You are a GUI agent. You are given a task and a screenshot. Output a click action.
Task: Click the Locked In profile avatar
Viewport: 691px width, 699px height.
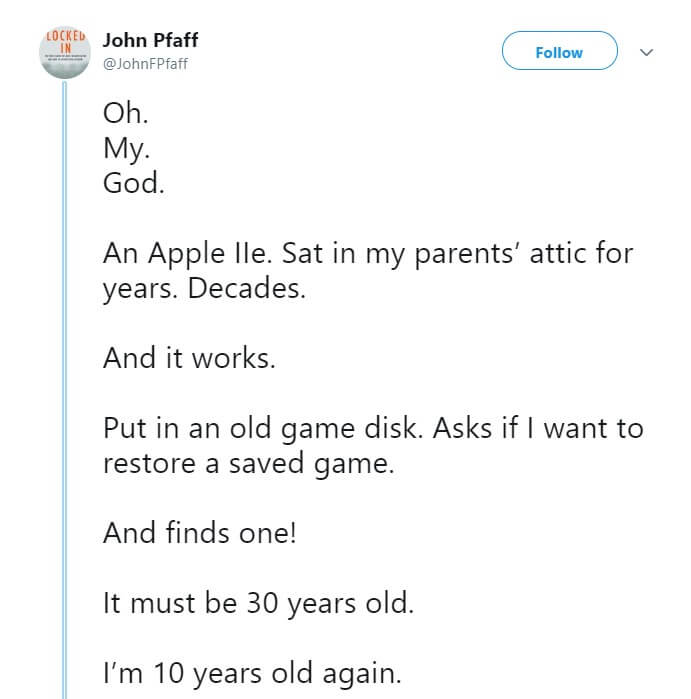tap(62, 50)
